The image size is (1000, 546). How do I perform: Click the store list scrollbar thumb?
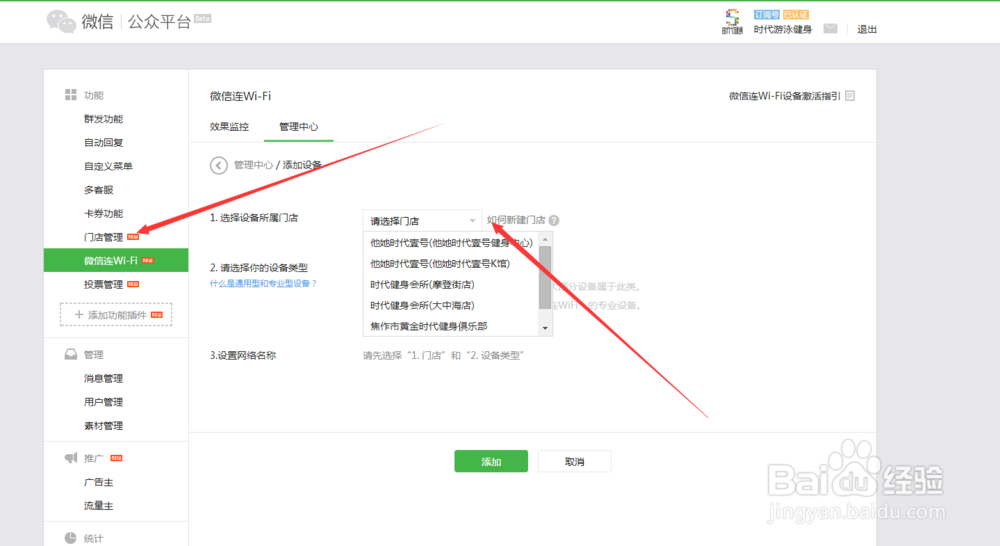tap(545, 277)
